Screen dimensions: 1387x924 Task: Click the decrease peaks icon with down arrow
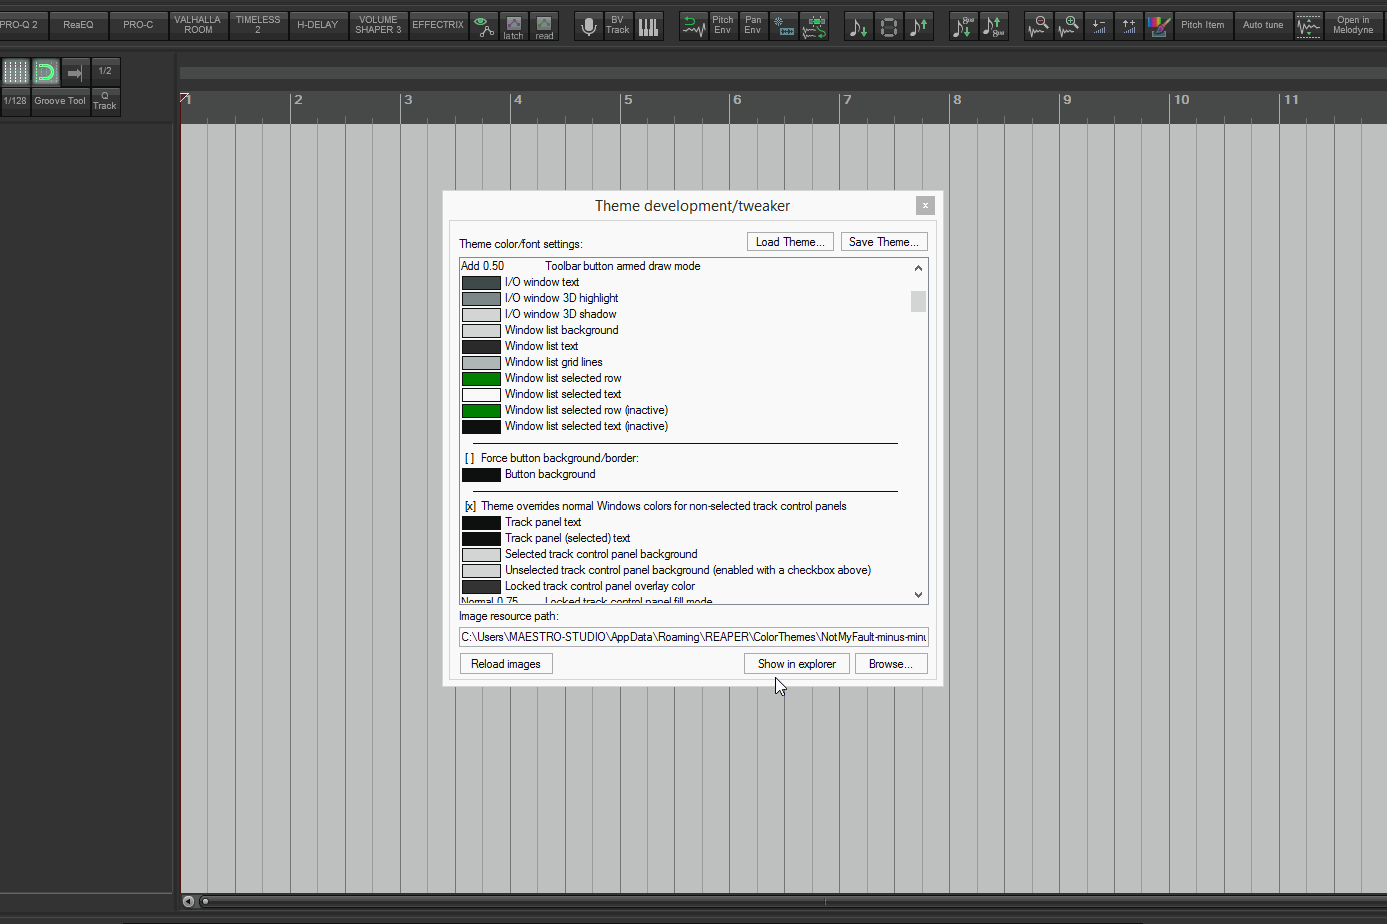1099,26
